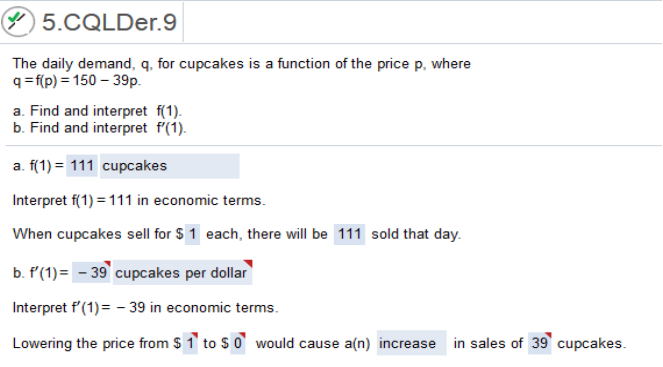Click red corner marker on −39 field
Image resolution: width=663 pixels, height=367 pixels.
tap(107, 264)
